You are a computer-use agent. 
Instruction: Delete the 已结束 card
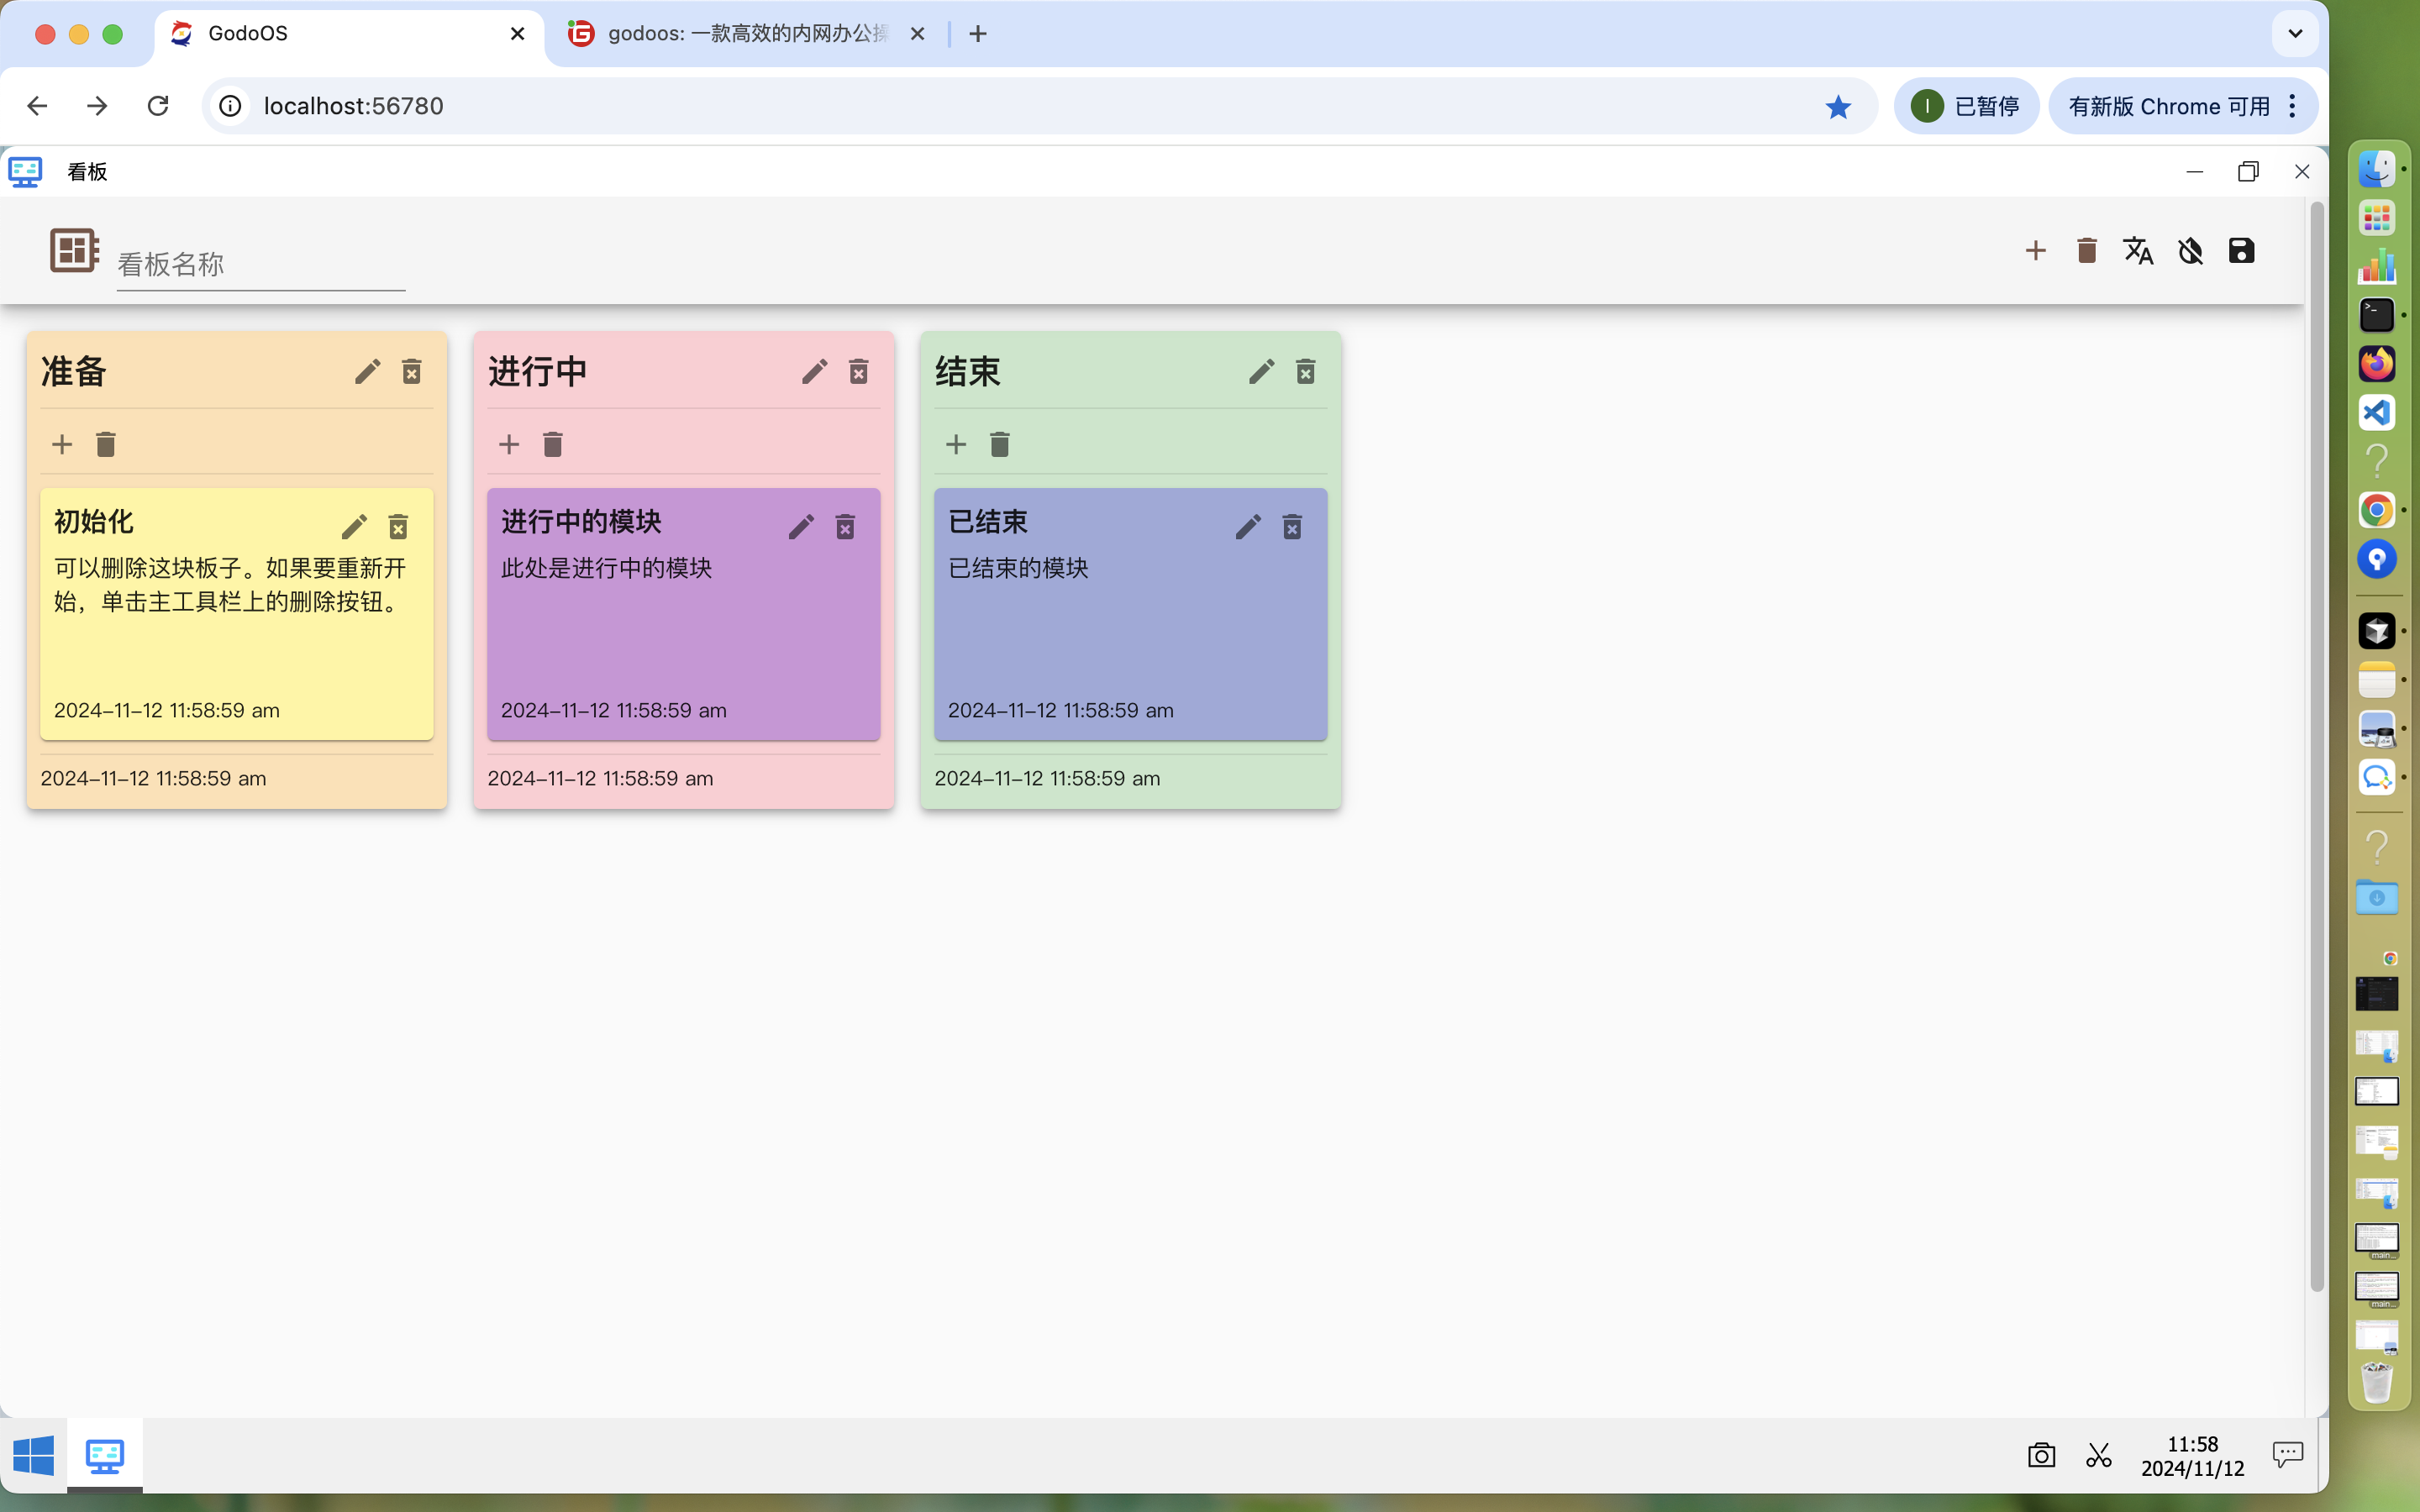[x=1292, y=527]
